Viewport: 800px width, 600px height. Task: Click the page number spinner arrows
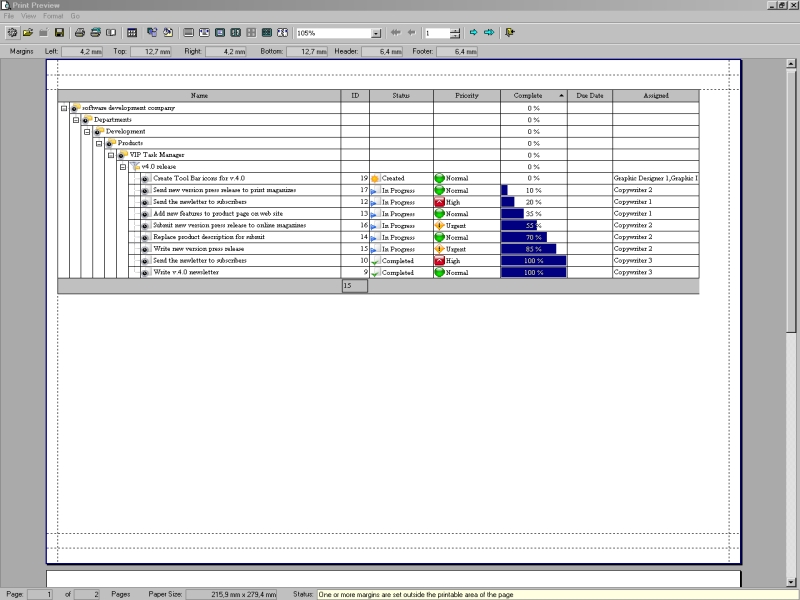tap(455, 33)
